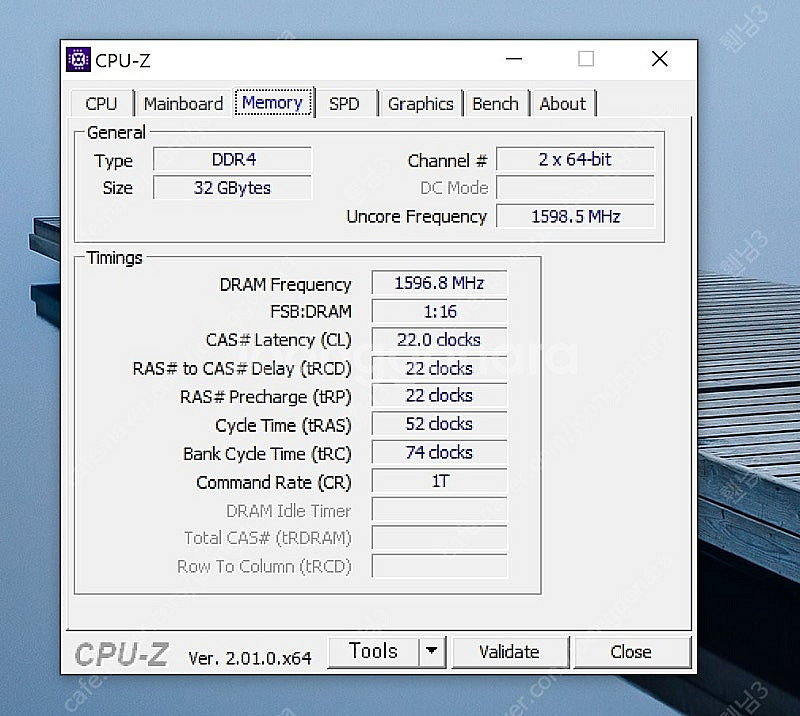
Task: Click the CPU-Z window title text
Action: pos(122,61)
